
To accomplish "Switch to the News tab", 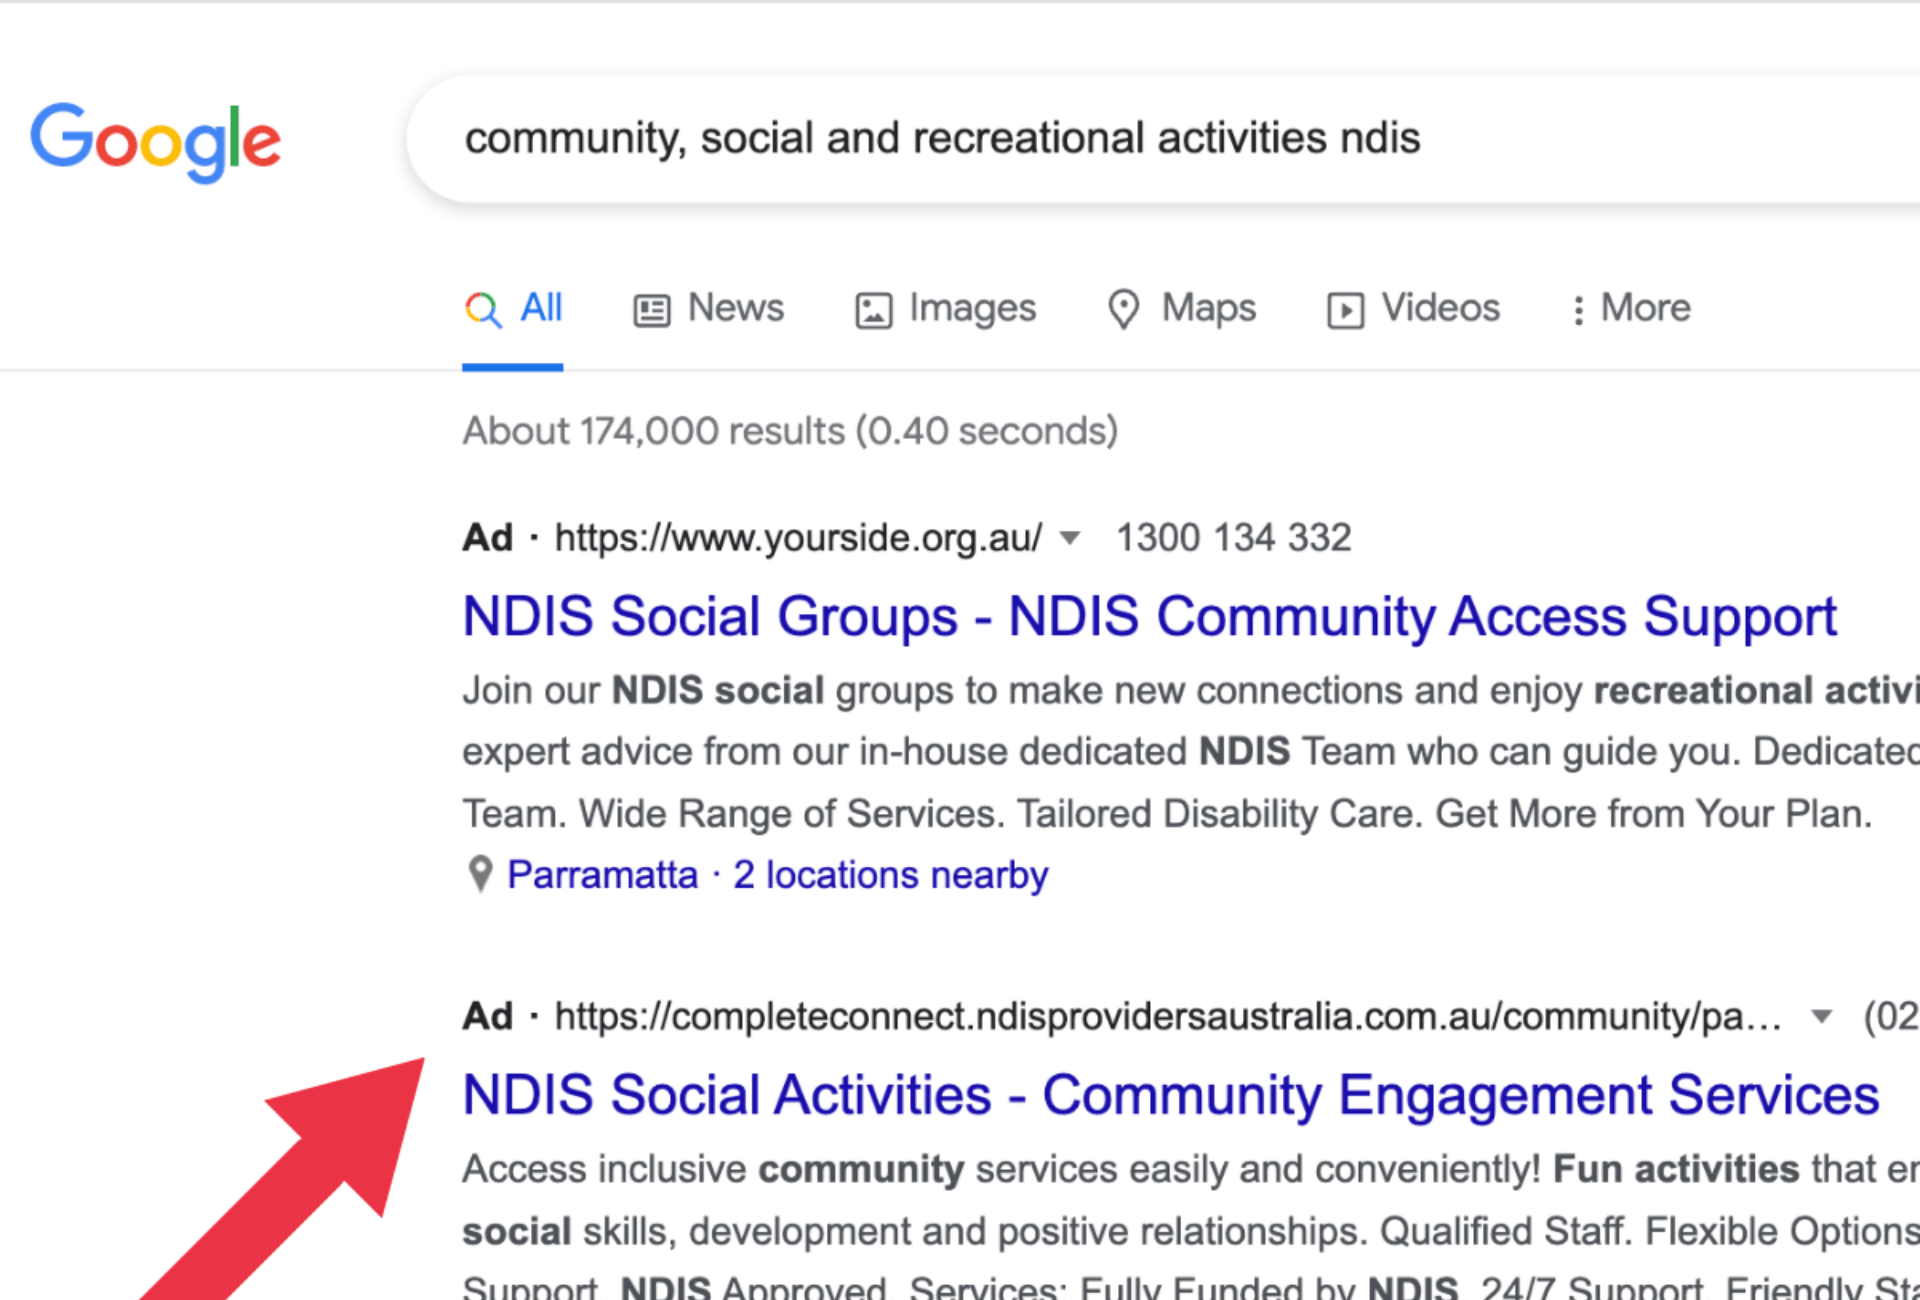I will (735, 308).
